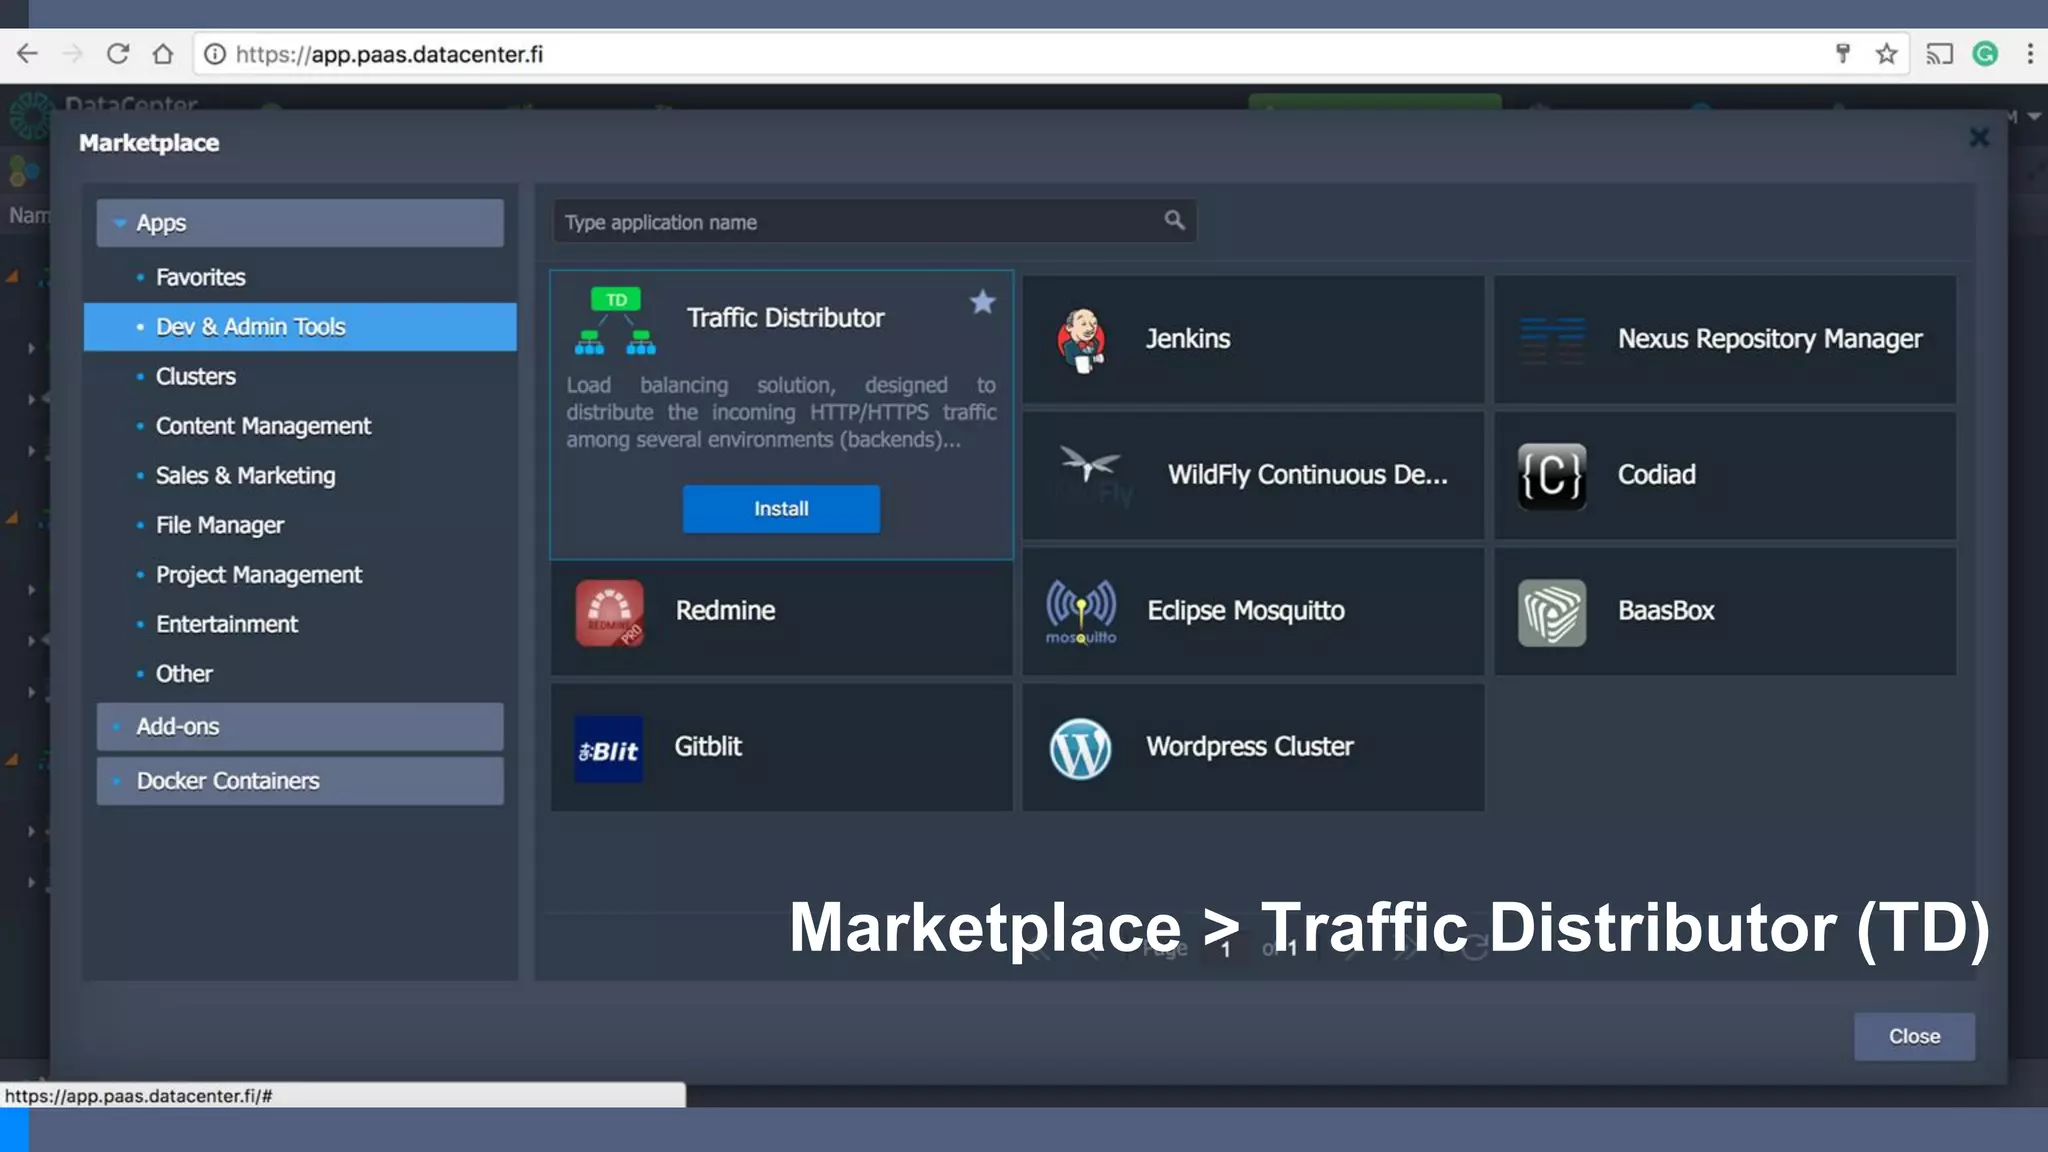Select the Clusters category
2048x1152 pixels.
click(x=196, y=377)
